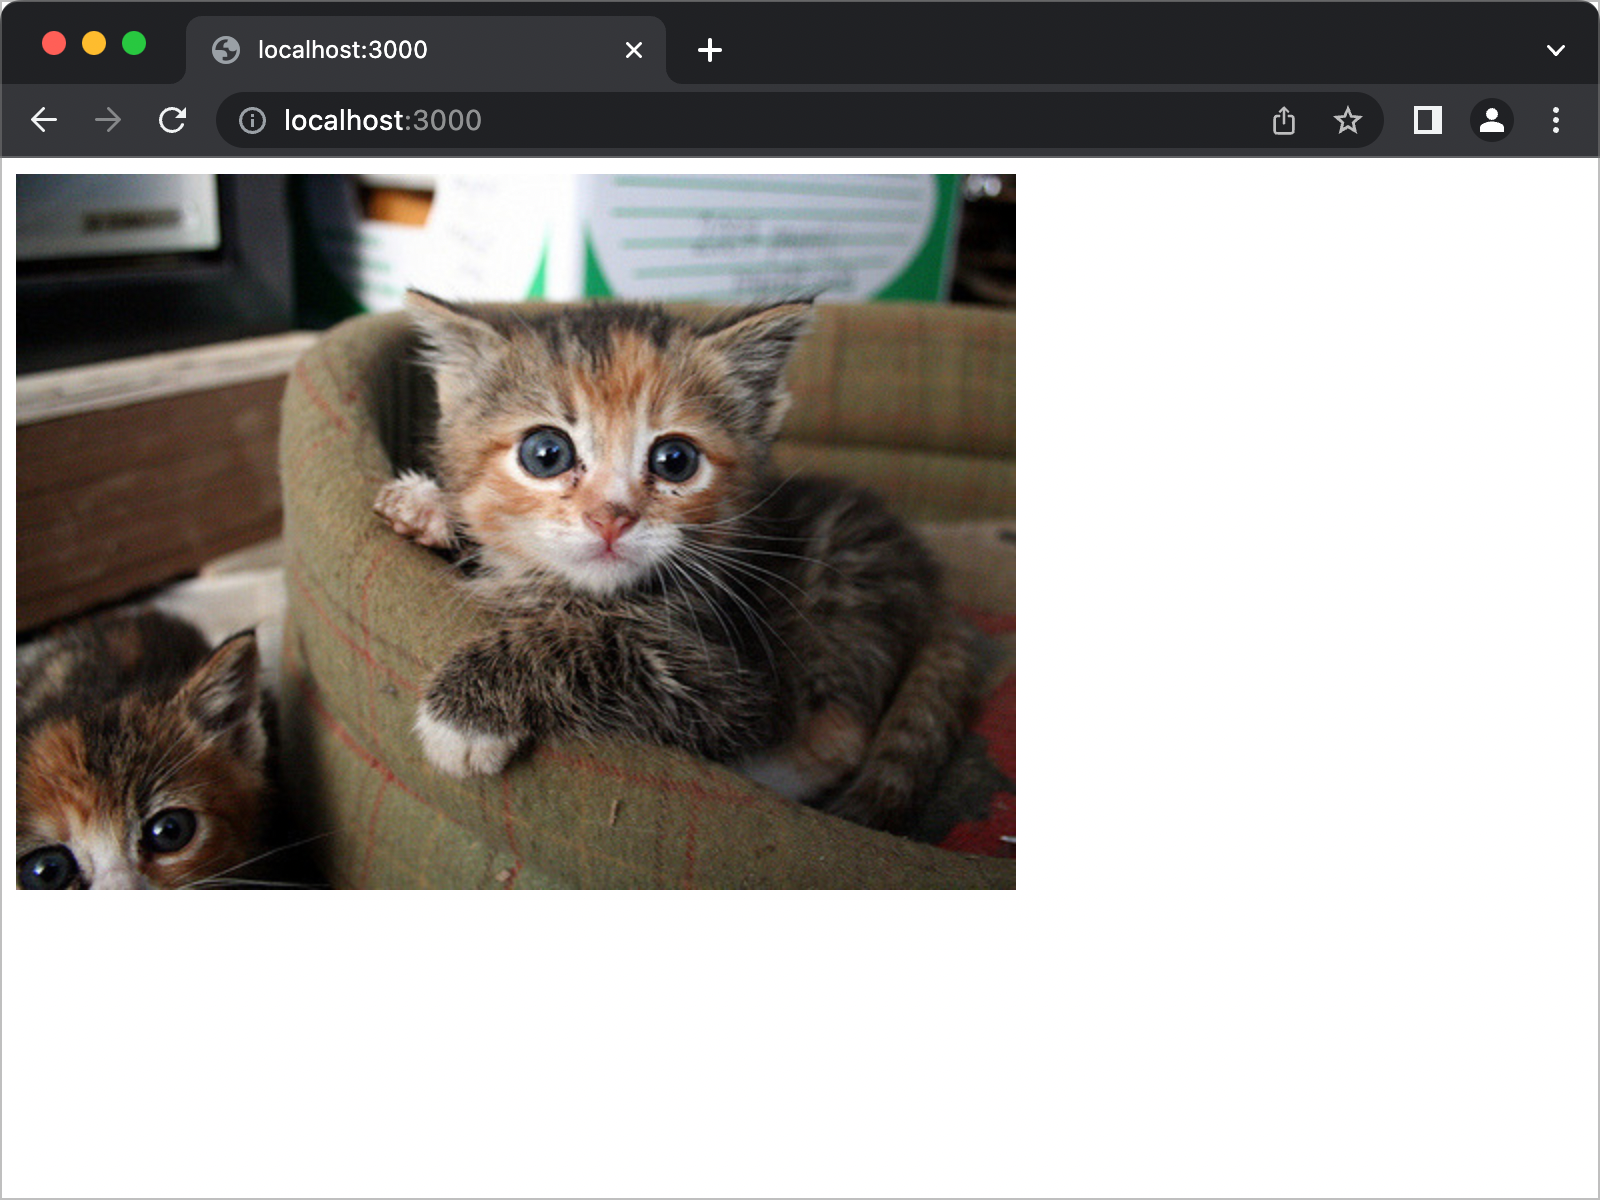Reload the localhost:3000 page
1600x1200 pixels.
click(x=172, y=120)
